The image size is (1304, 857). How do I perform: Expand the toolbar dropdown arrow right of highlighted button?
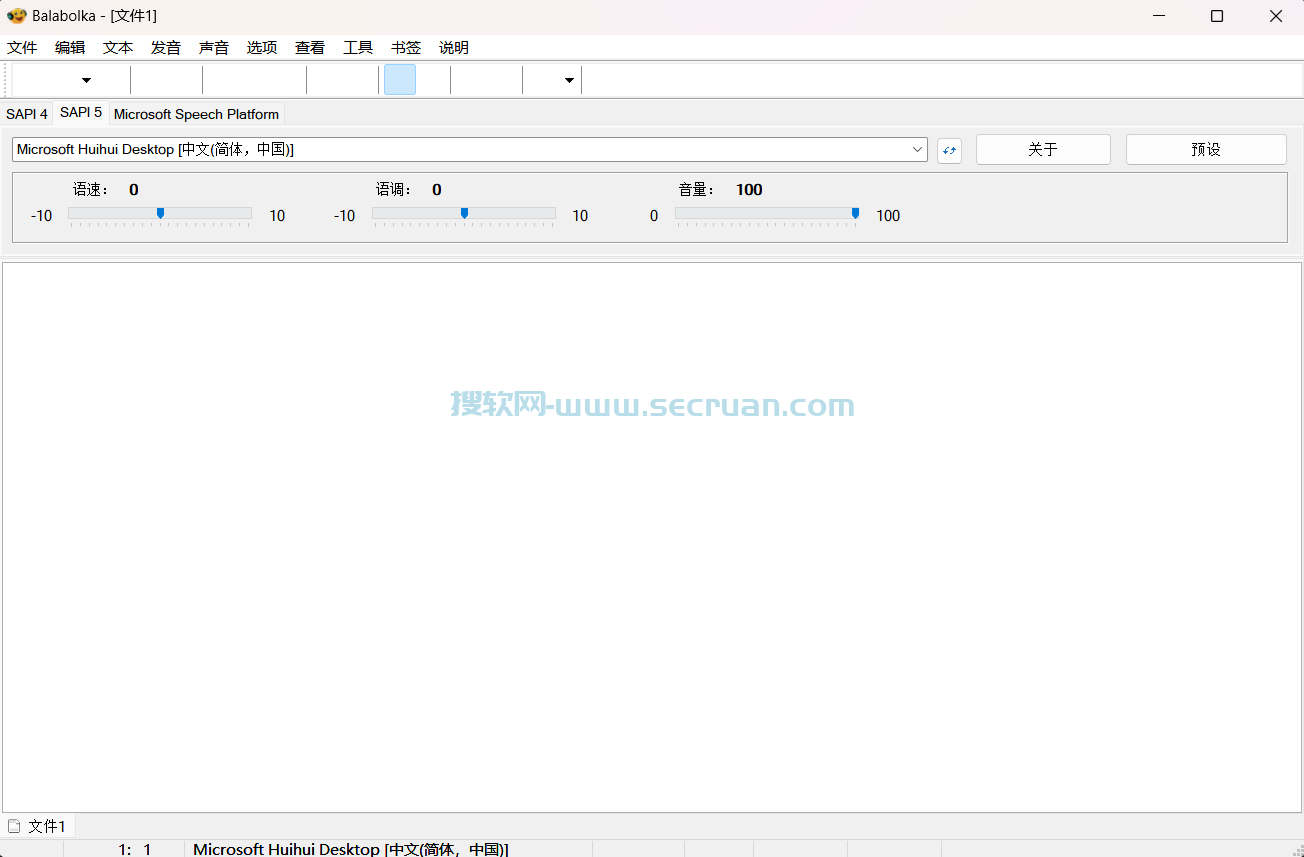569,80
